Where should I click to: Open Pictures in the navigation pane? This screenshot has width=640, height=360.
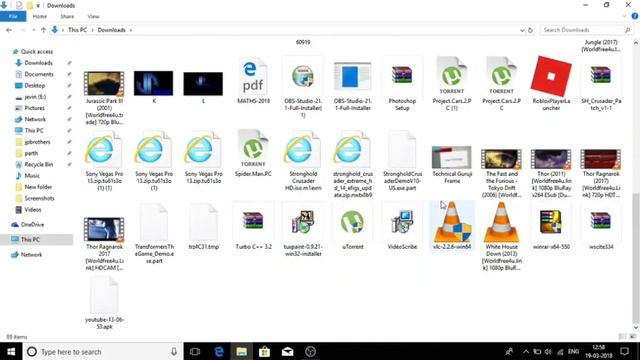pos(35,108)
